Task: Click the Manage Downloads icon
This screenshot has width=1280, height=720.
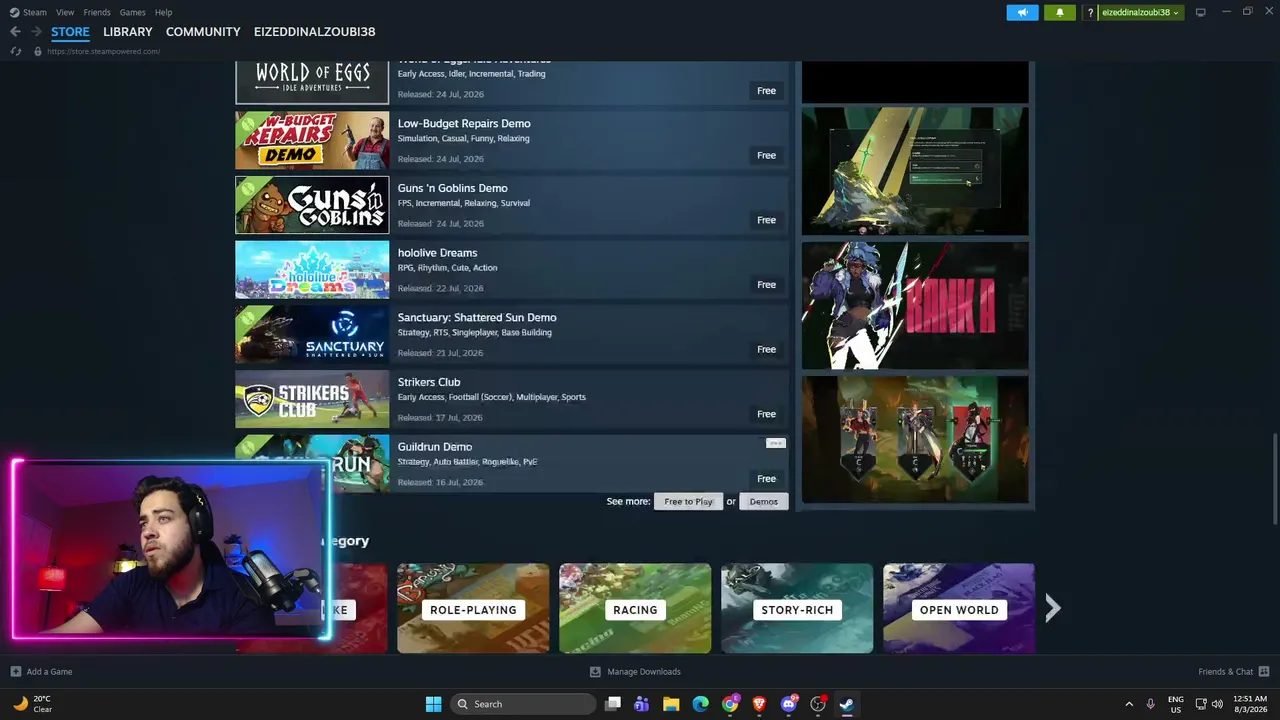Action: click(x=595, y=672)
